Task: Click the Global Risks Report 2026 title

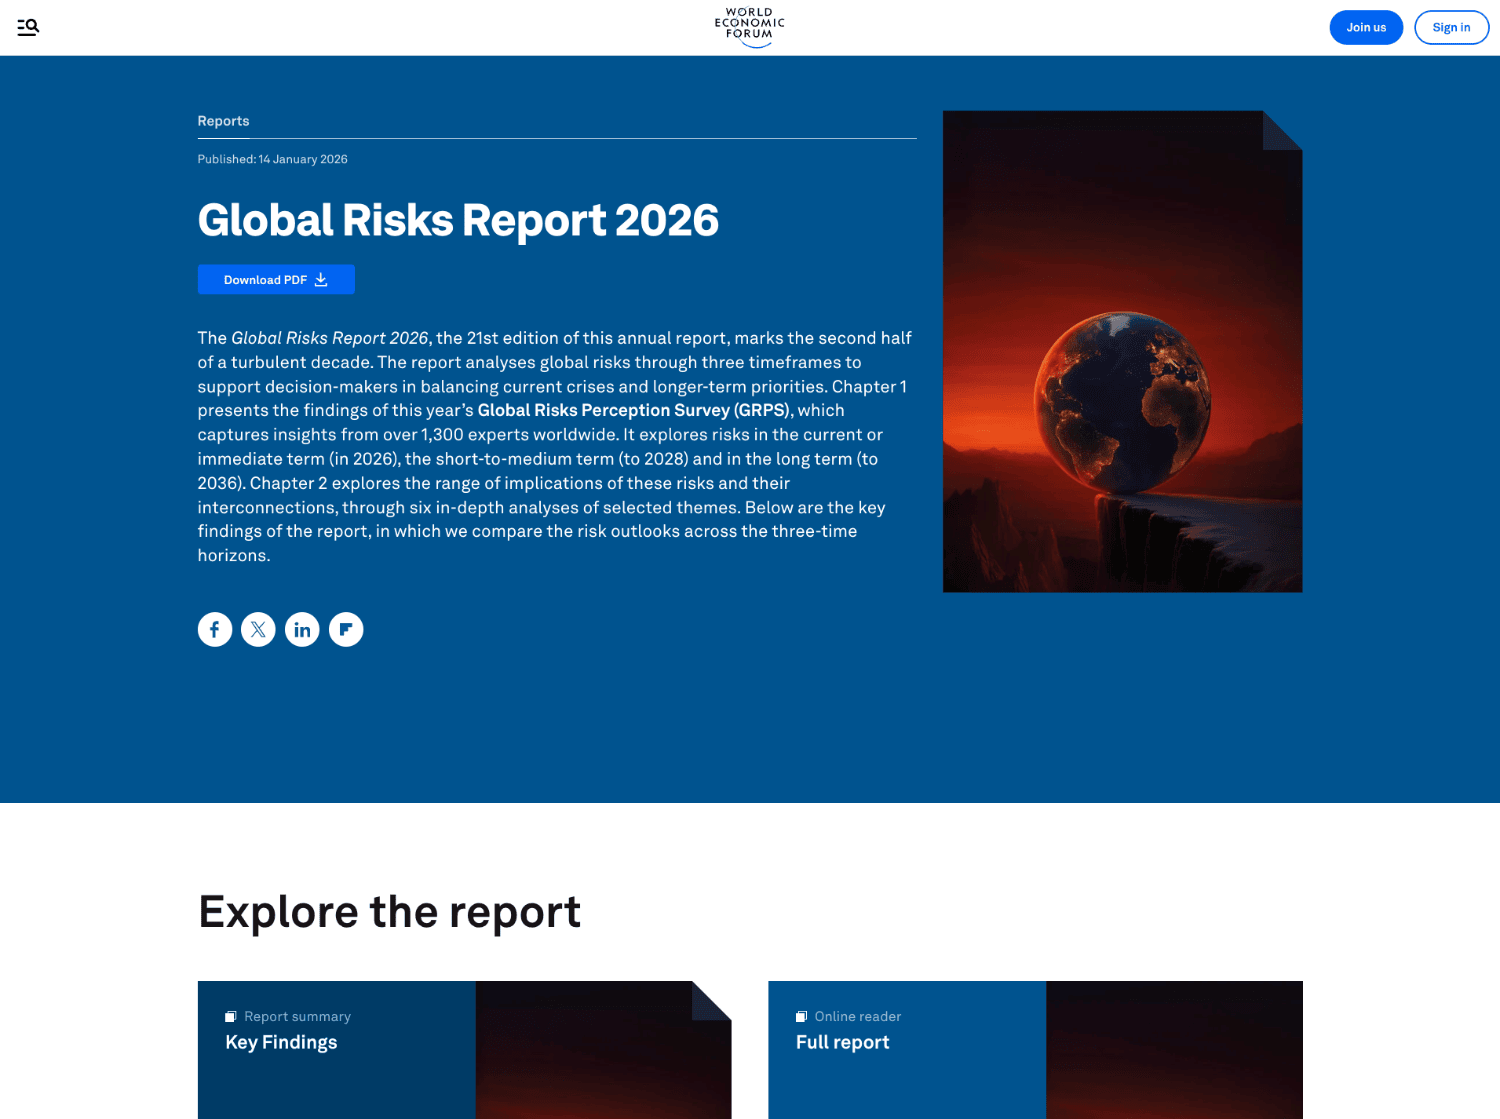Action: pos(458,220)
